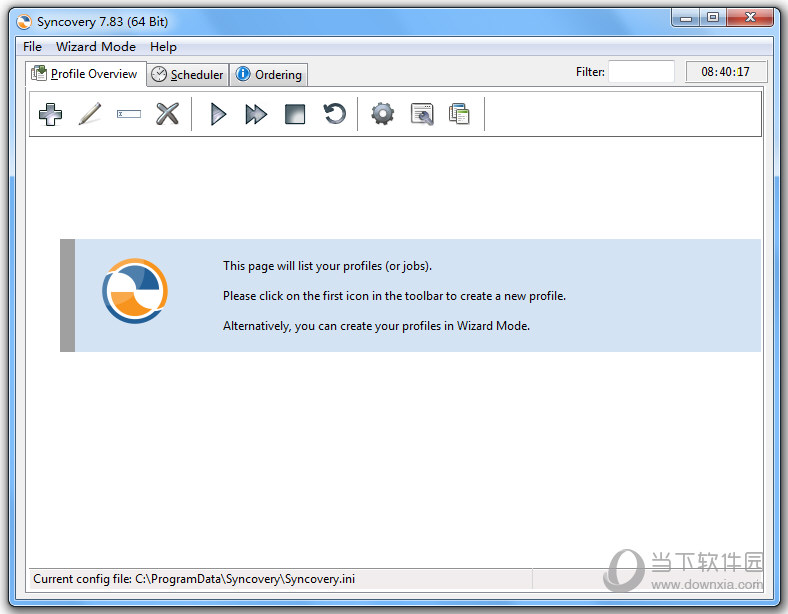Click the Syncovery title bar app icon

(x=24, y=22)
